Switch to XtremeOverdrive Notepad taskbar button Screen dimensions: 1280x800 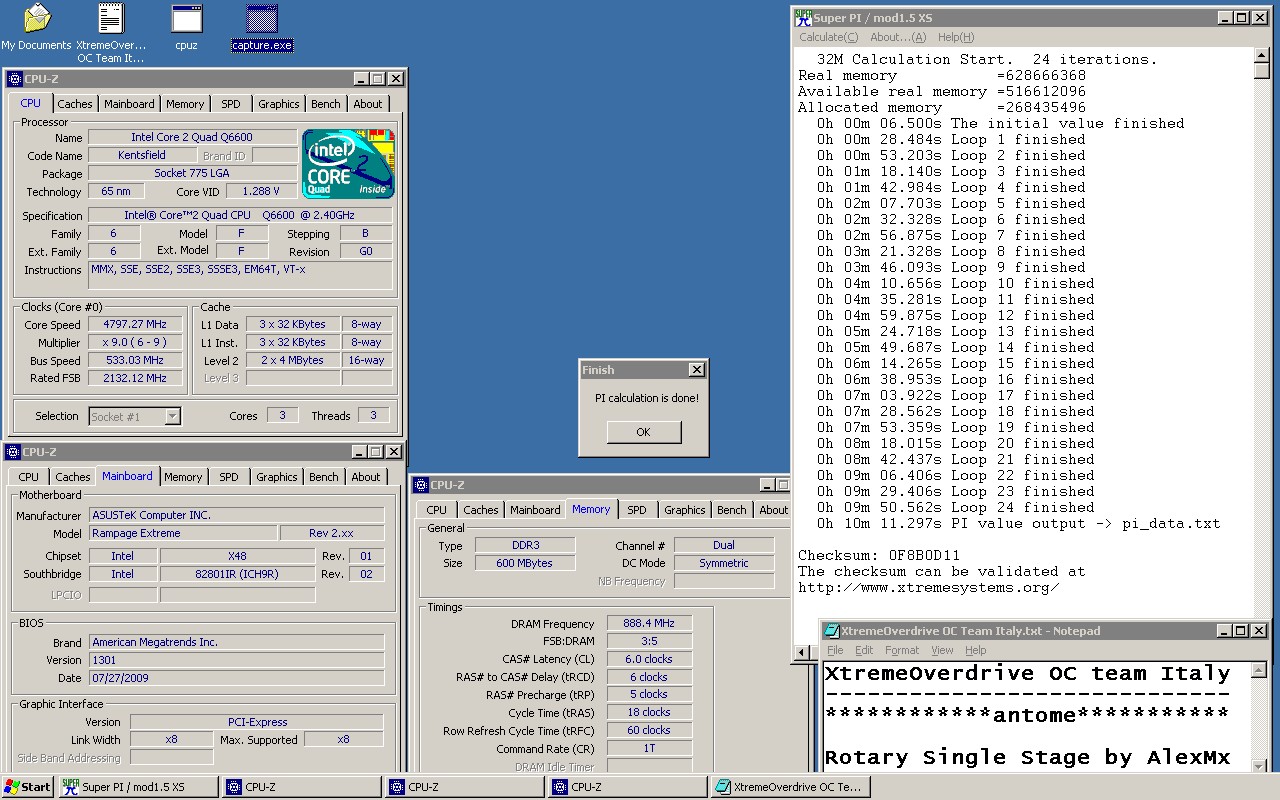point(789,787)
